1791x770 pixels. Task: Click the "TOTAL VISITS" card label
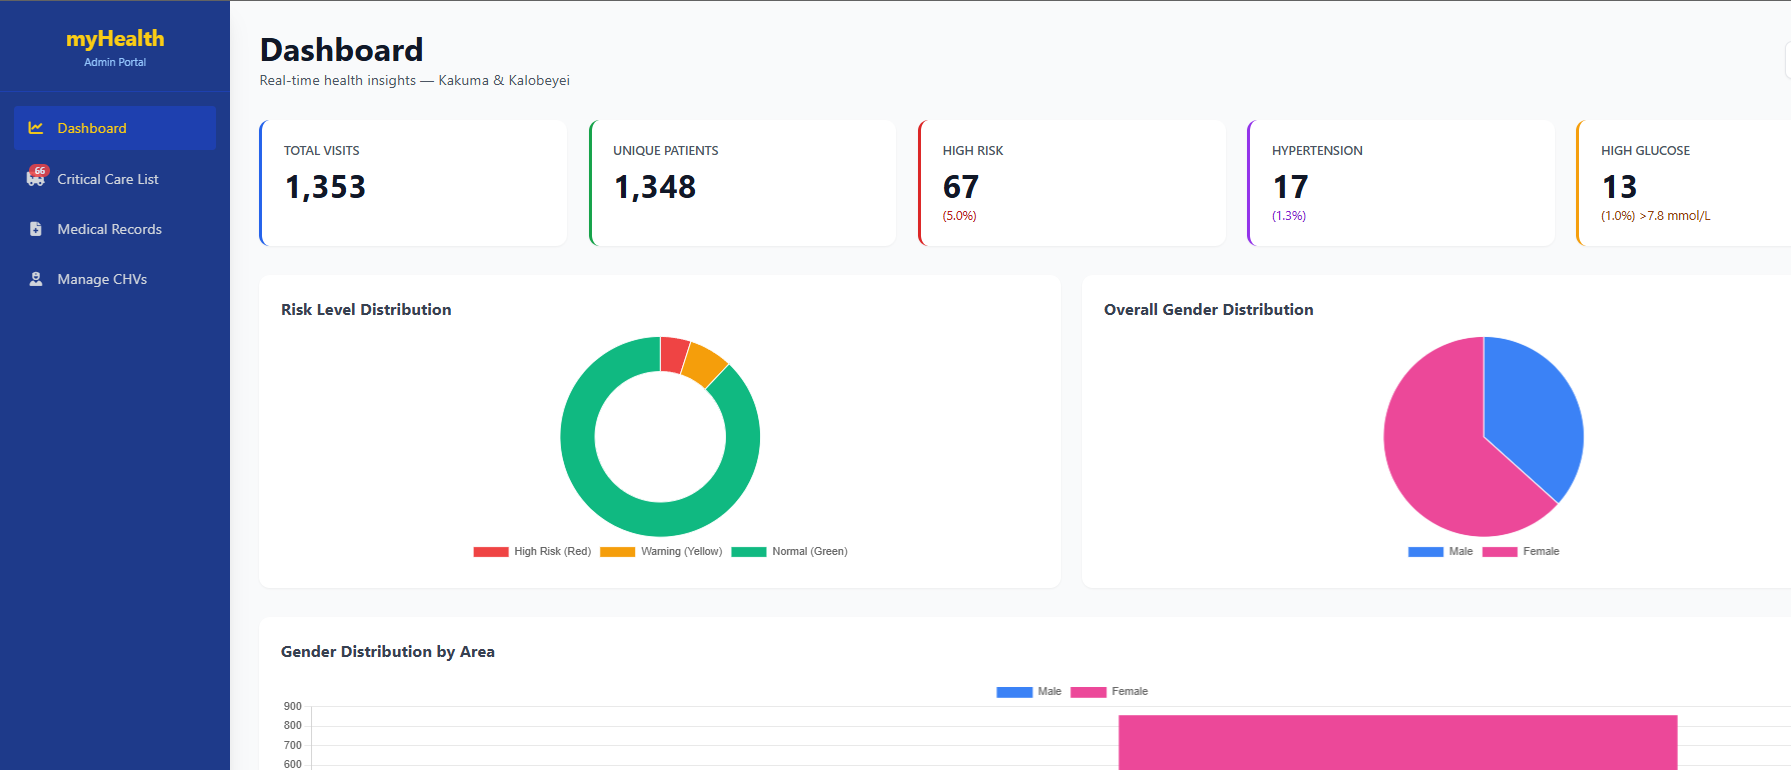click(x=322, y=151)
